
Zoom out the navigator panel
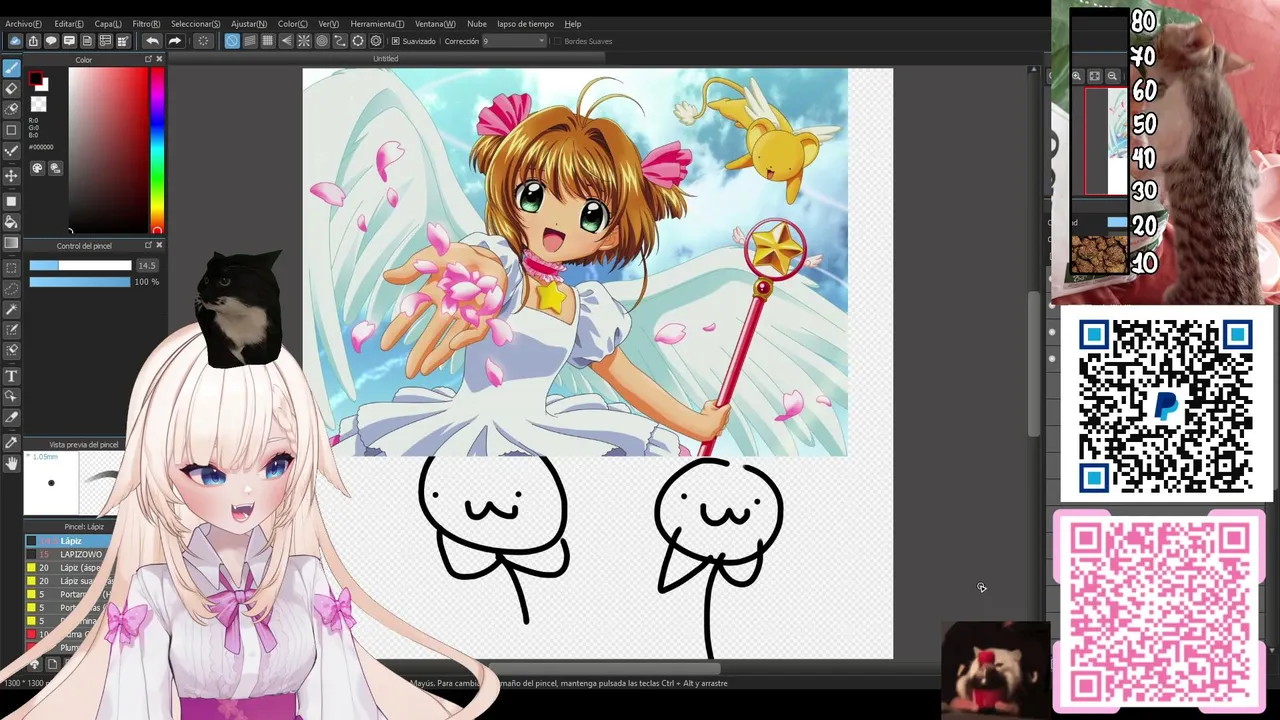[x=1112, y=76]
